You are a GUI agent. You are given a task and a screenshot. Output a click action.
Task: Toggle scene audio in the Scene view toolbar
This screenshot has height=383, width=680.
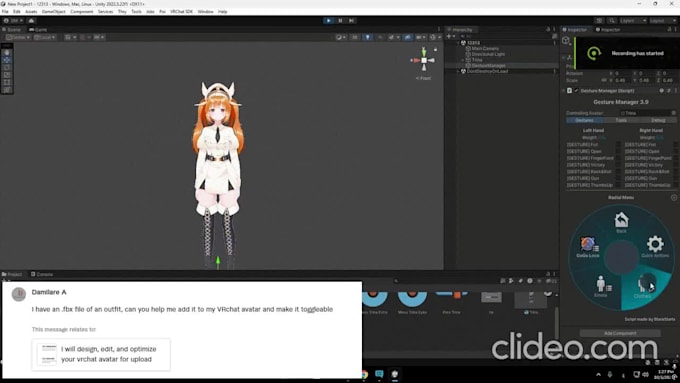380,37
